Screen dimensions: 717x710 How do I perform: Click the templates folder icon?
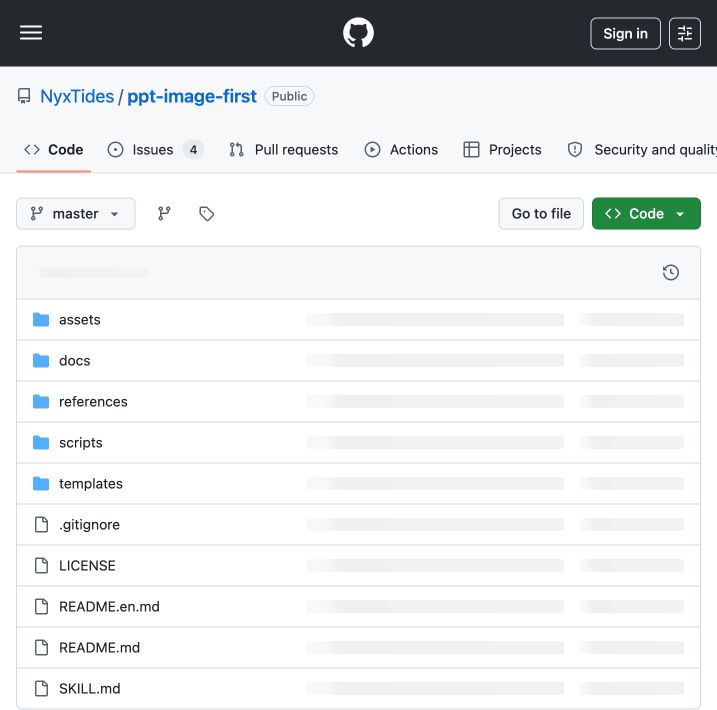pyautogui.click(x=41, y=484)
